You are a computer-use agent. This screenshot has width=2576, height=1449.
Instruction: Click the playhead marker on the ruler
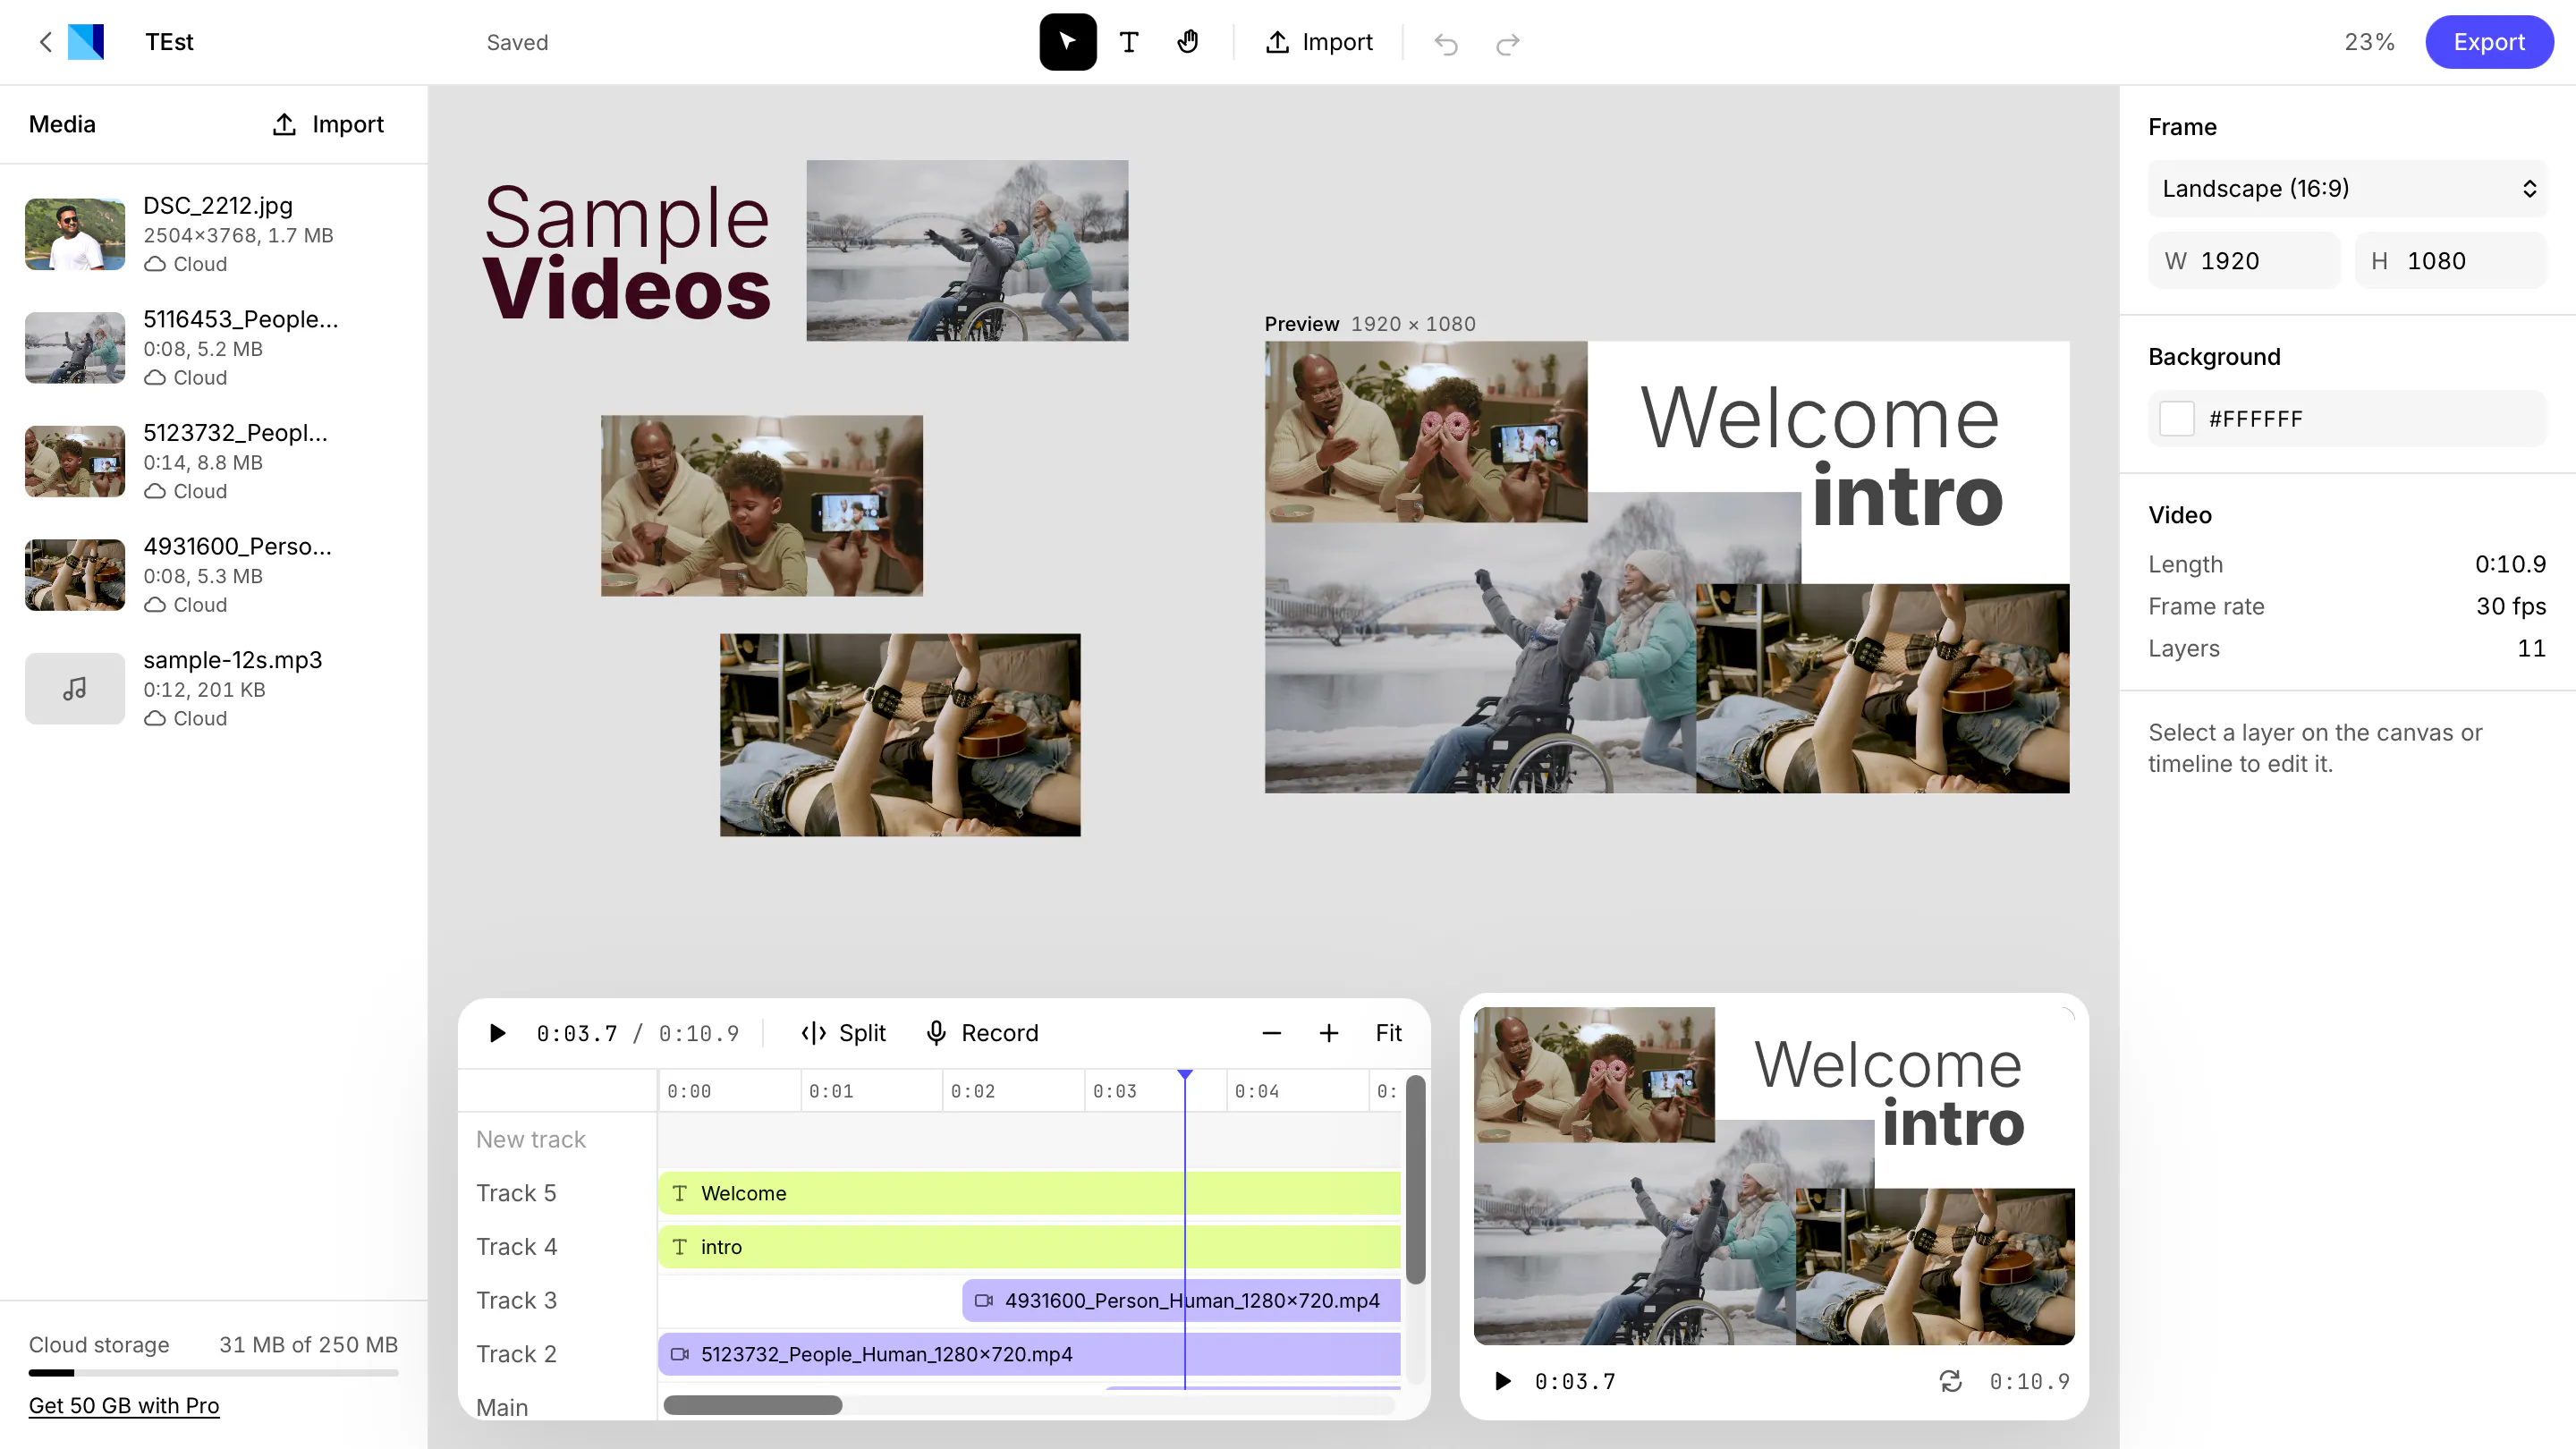tap(1185, 1075)
